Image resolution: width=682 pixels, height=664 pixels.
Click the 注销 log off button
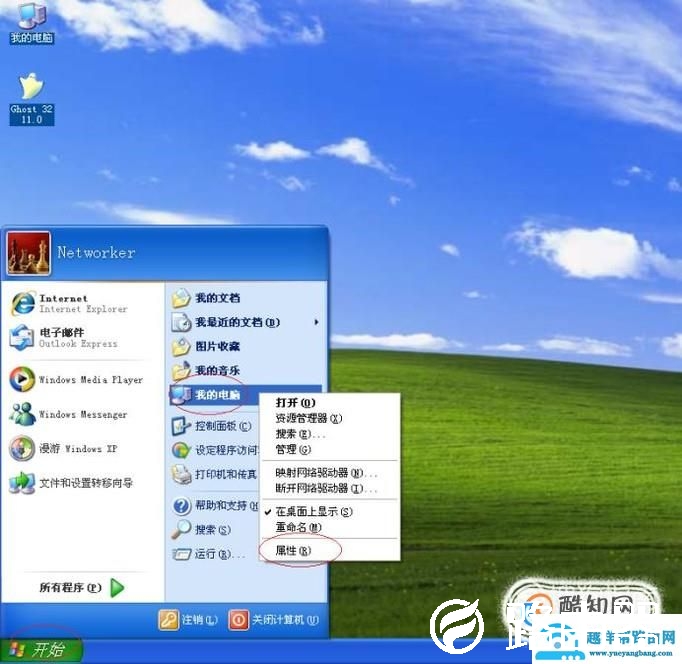[188, 620]
